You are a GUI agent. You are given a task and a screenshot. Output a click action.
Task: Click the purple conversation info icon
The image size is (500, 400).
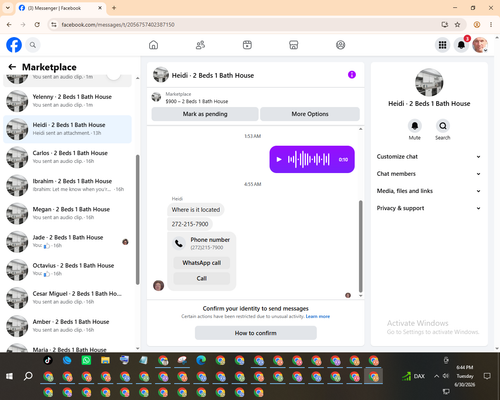(352, 75)
